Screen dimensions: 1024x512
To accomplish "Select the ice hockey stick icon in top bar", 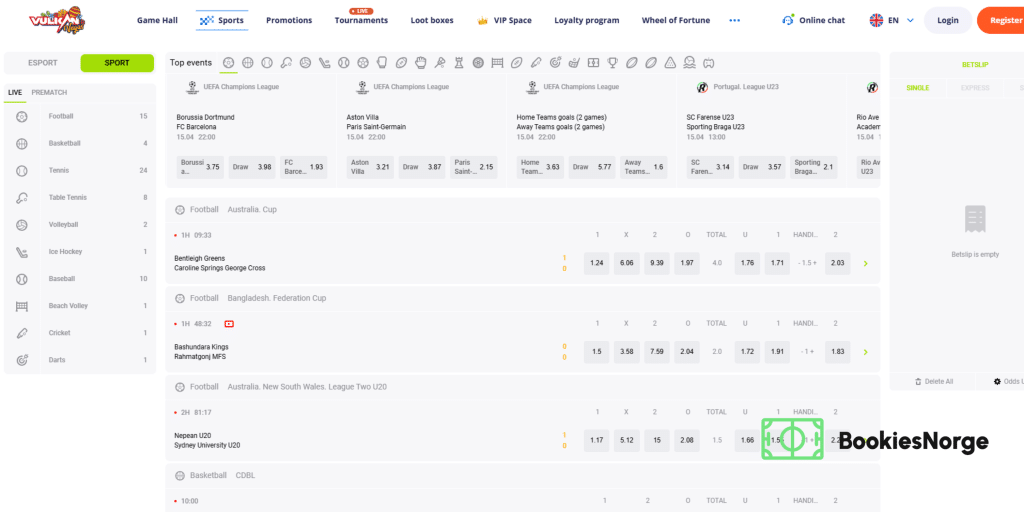I will click(325, 63).
